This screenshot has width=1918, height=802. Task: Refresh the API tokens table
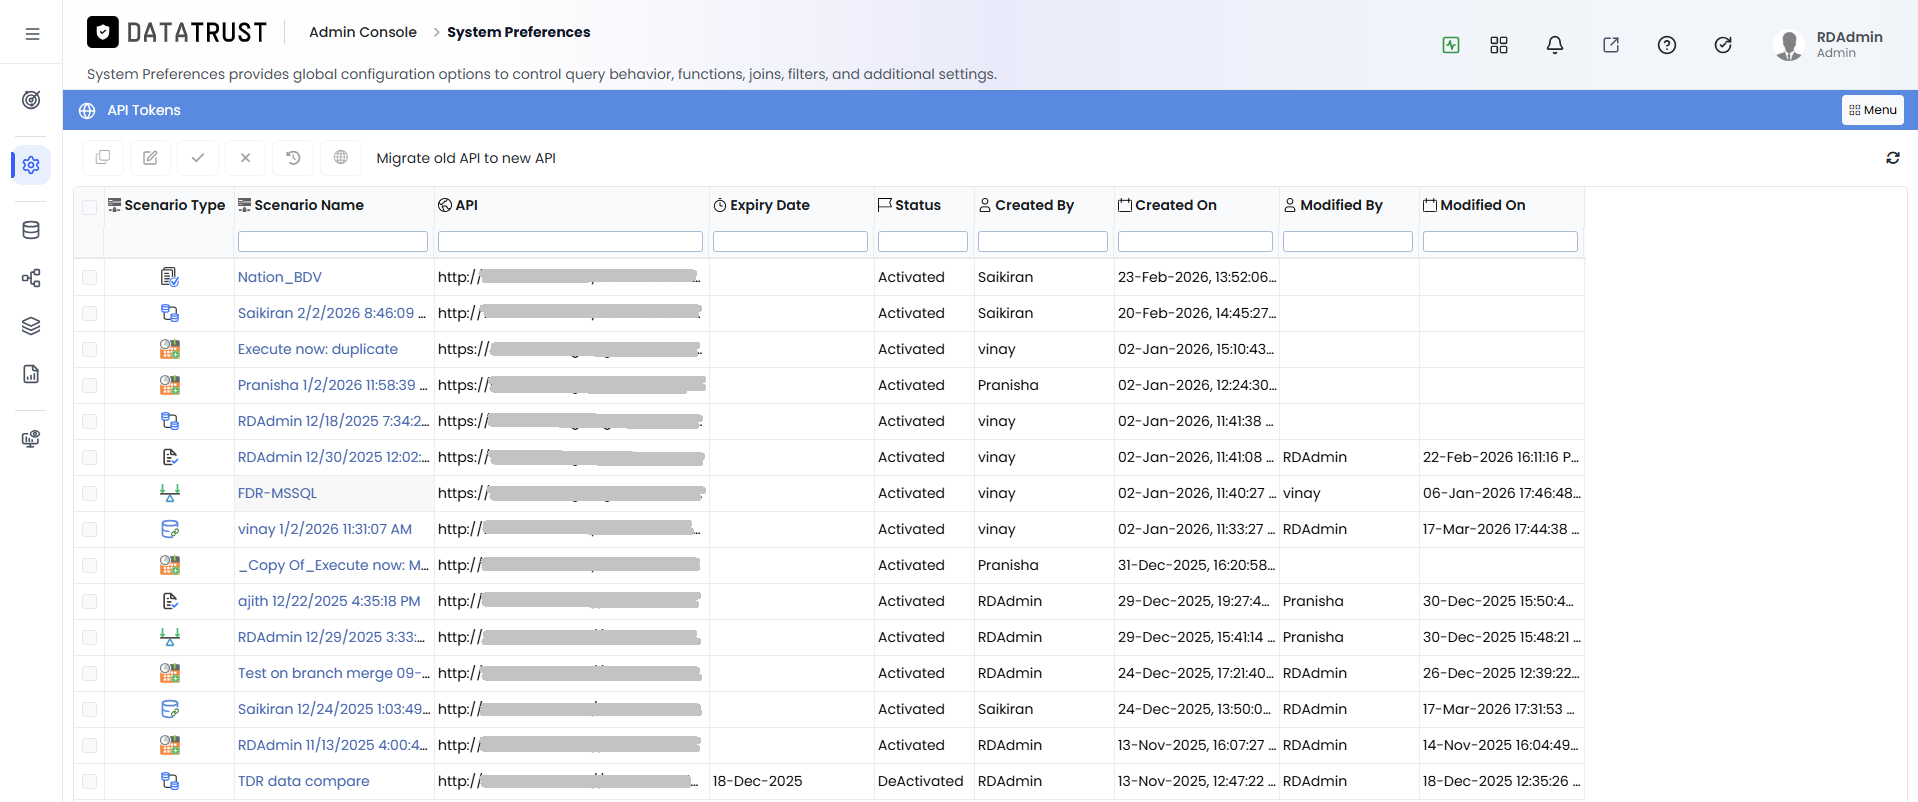[1893, 158]
